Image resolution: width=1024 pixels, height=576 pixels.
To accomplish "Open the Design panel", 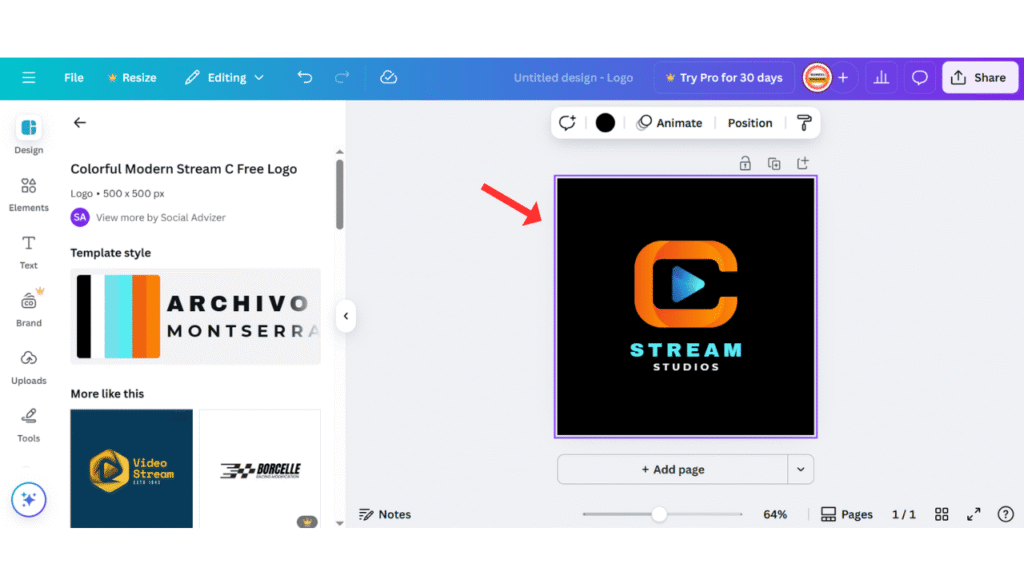I will (x=28, y=135).
